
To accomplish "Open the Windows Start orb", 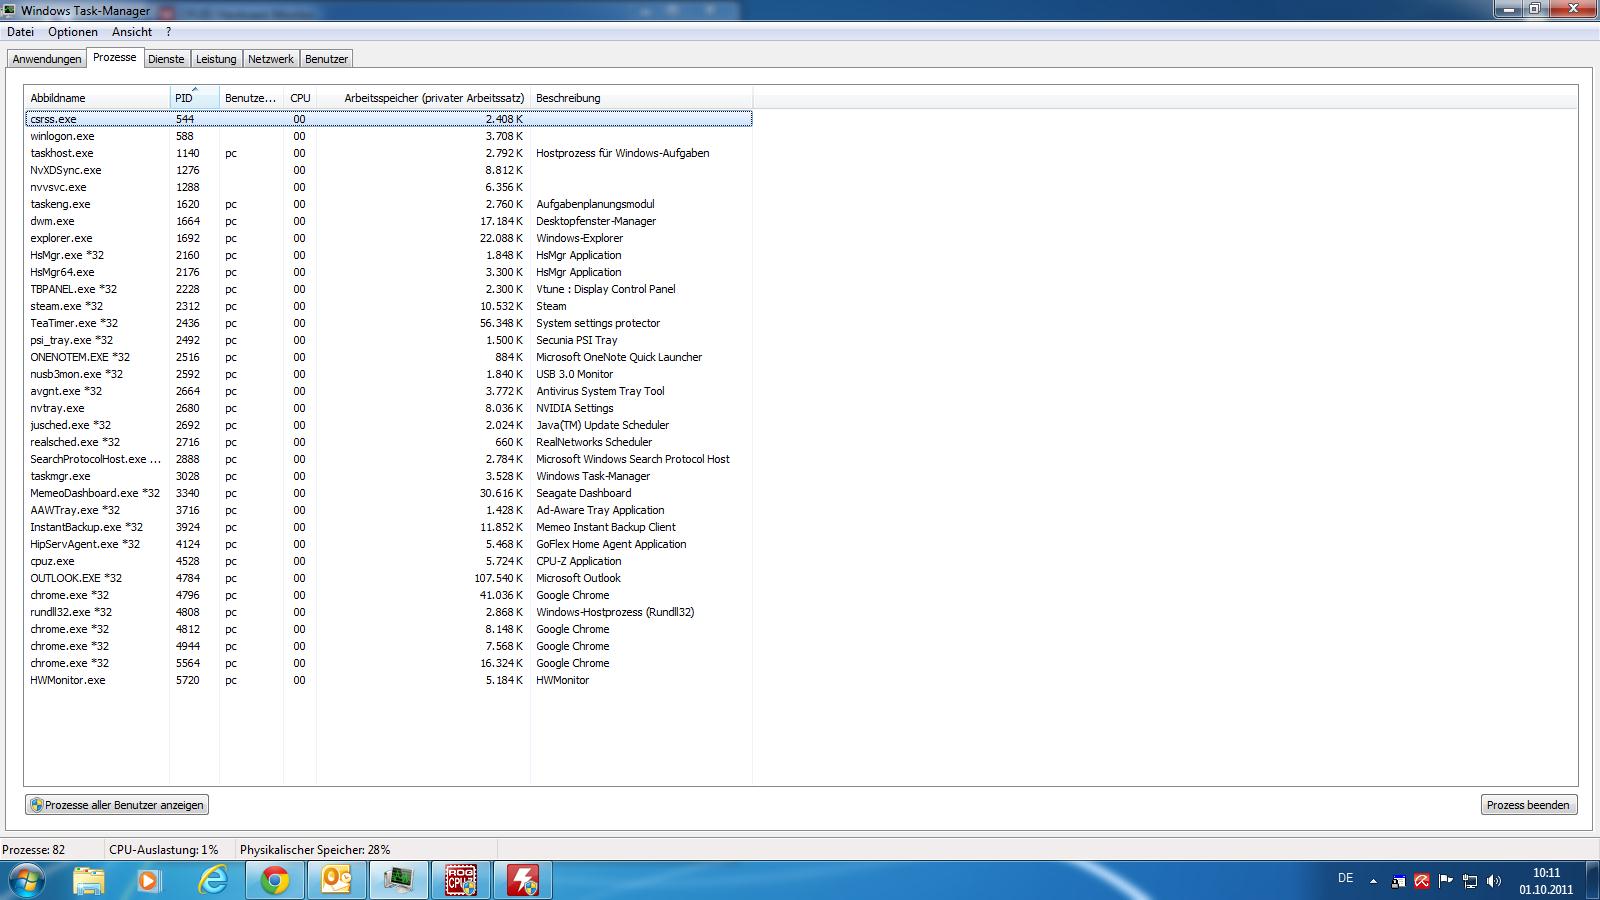I will point(27,880).
